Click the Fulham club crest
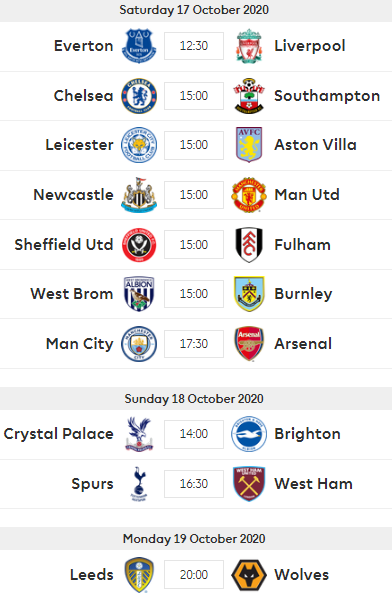The image size is (392, 598). (249, 244)
